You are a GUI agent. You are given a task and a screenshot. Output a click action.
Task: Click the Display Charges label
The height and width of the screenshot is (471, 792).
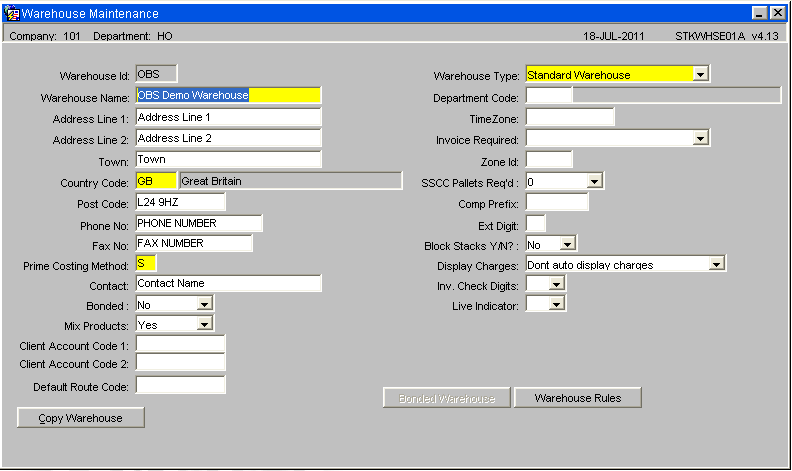click(x=478, y=266)
